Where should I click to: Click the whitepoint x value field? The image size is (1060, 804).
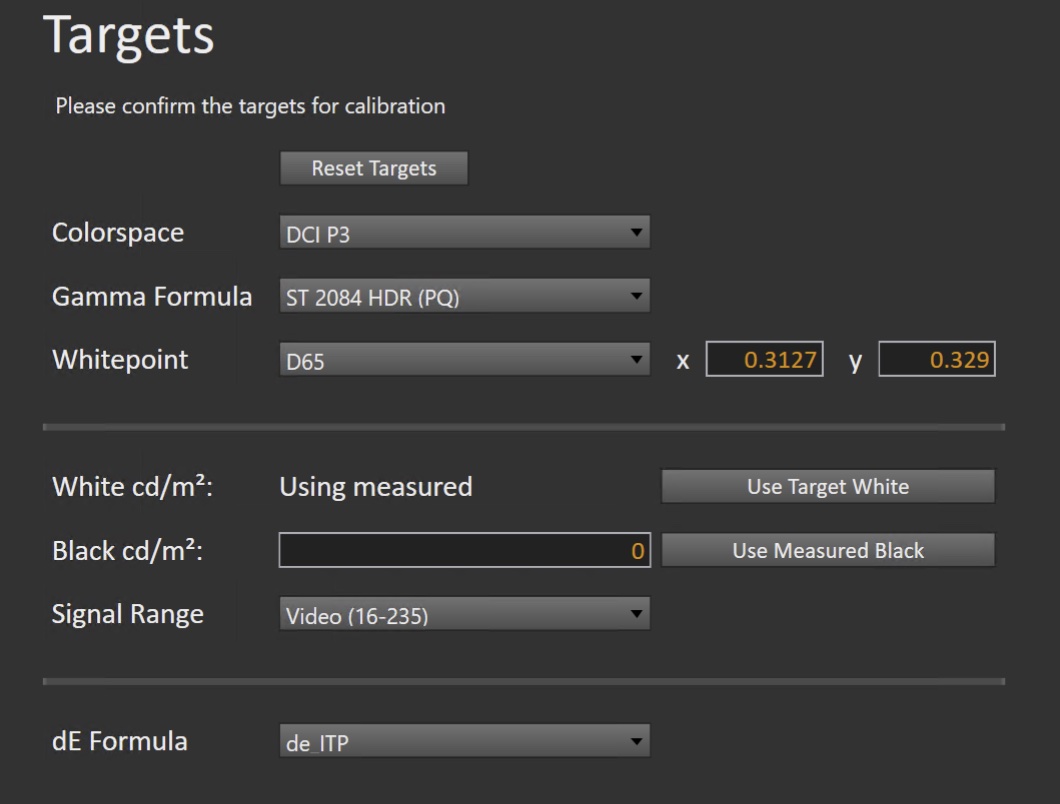[764, 360]
